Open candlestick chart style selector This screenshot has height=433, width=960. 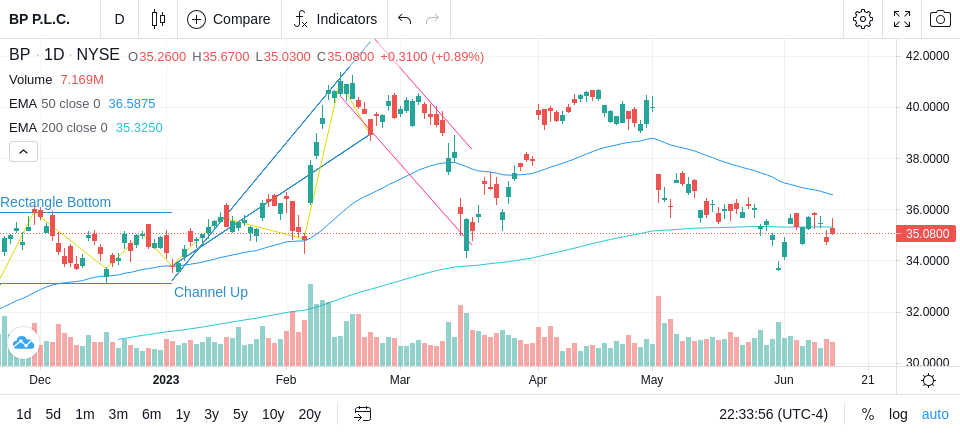158,19
